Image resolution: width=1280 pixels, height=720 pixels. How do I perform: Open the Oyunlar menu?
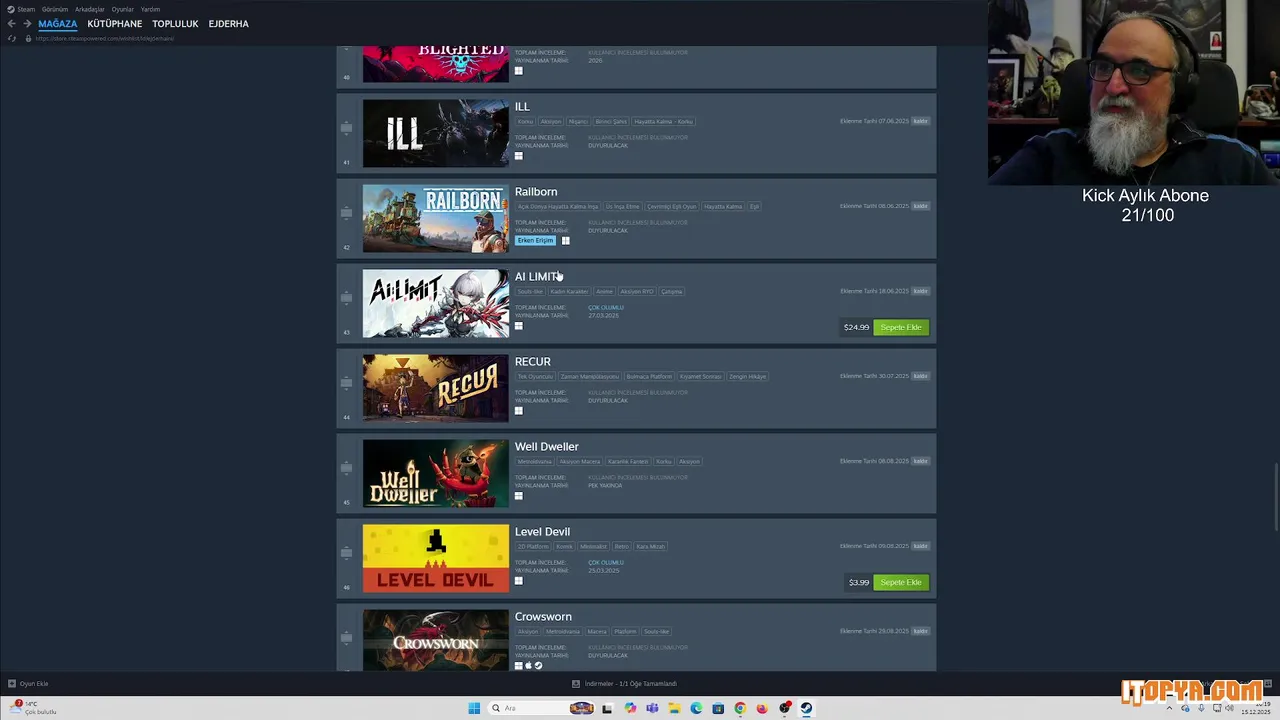pos(123,9)
